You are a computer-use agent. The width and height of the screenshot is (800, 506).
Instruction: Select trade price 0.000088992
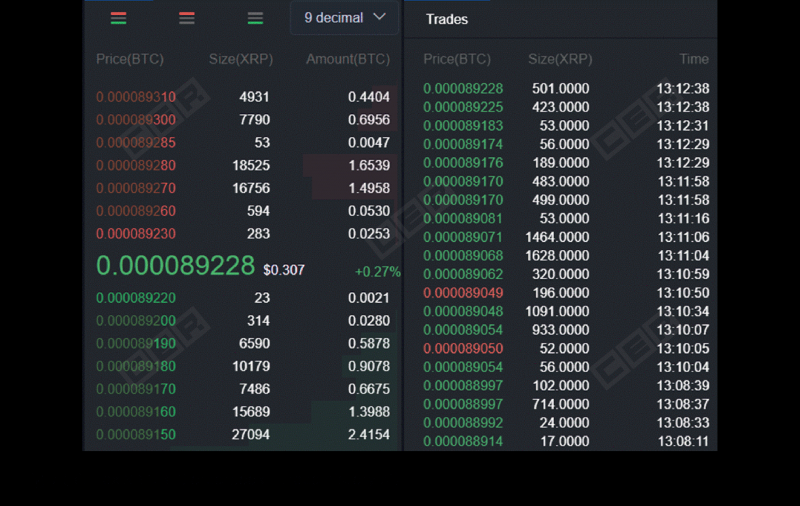pos(463,423)
